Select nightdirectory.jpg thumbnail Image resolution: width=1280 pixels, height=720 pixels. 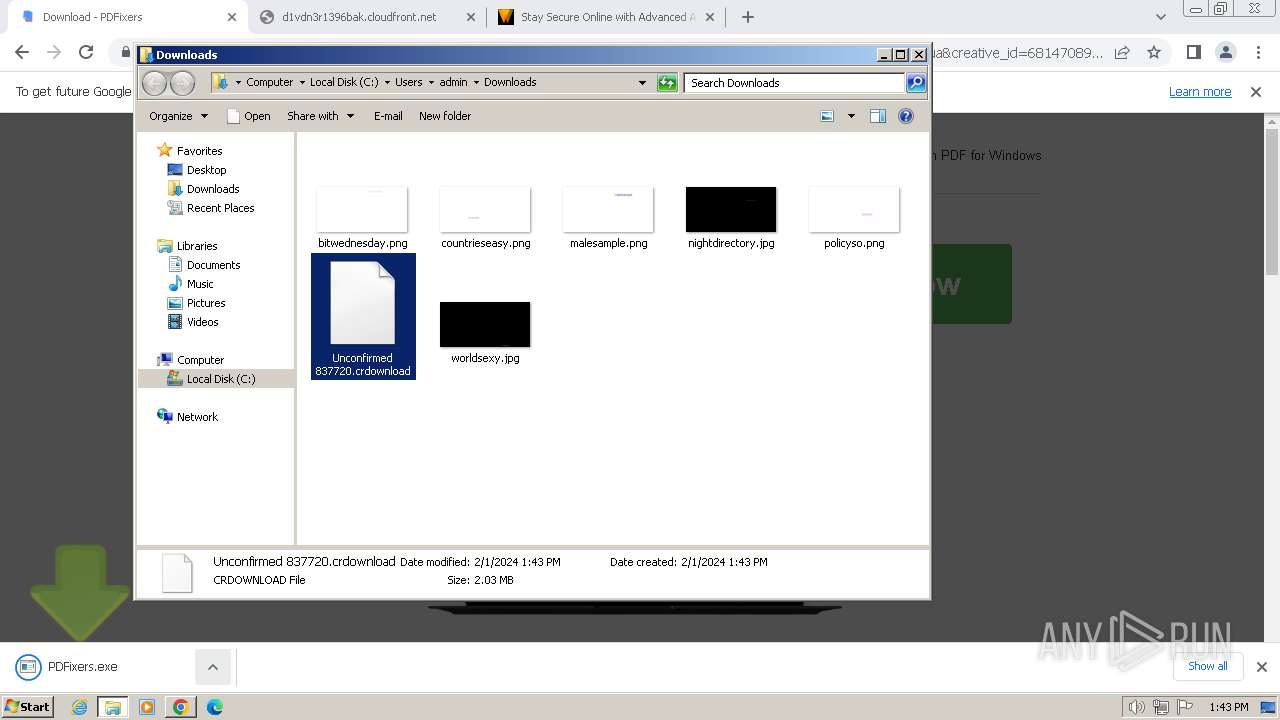point(731,210)
